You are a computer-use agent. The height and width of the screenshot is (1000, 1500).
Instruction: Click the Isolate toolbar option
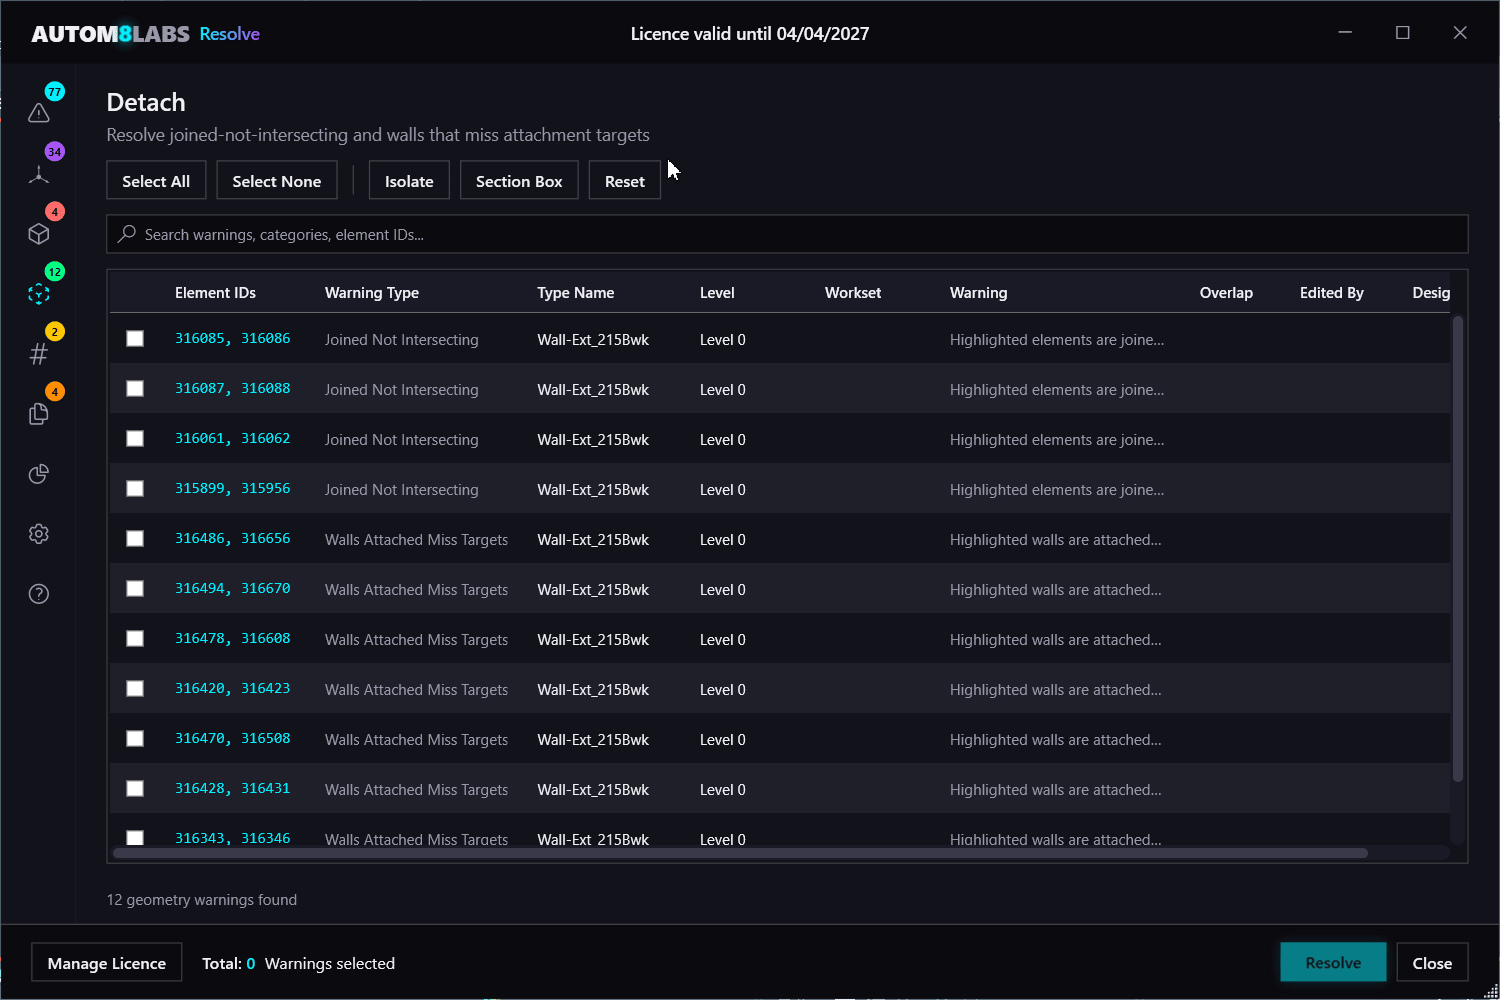click(x=408, y=180)
